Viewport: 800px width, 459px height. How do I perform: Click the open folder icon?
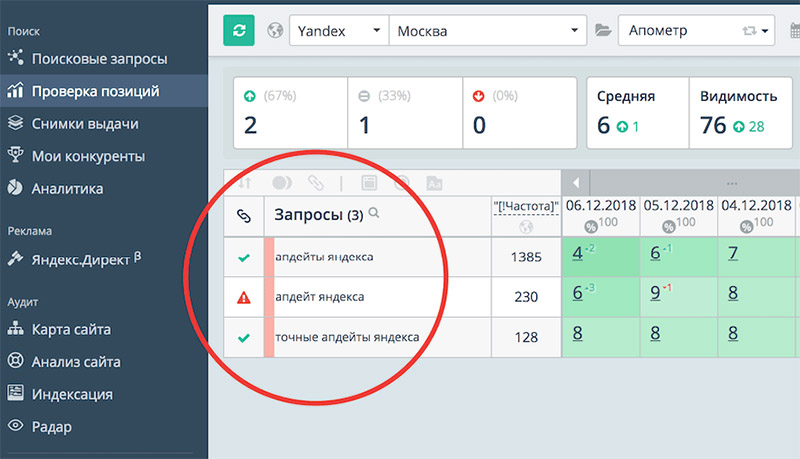[603, 31]
